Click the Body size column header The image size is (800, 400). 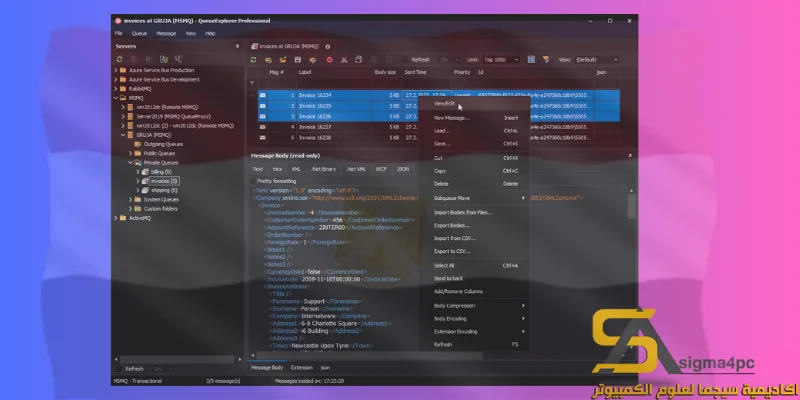pos(387,72)
